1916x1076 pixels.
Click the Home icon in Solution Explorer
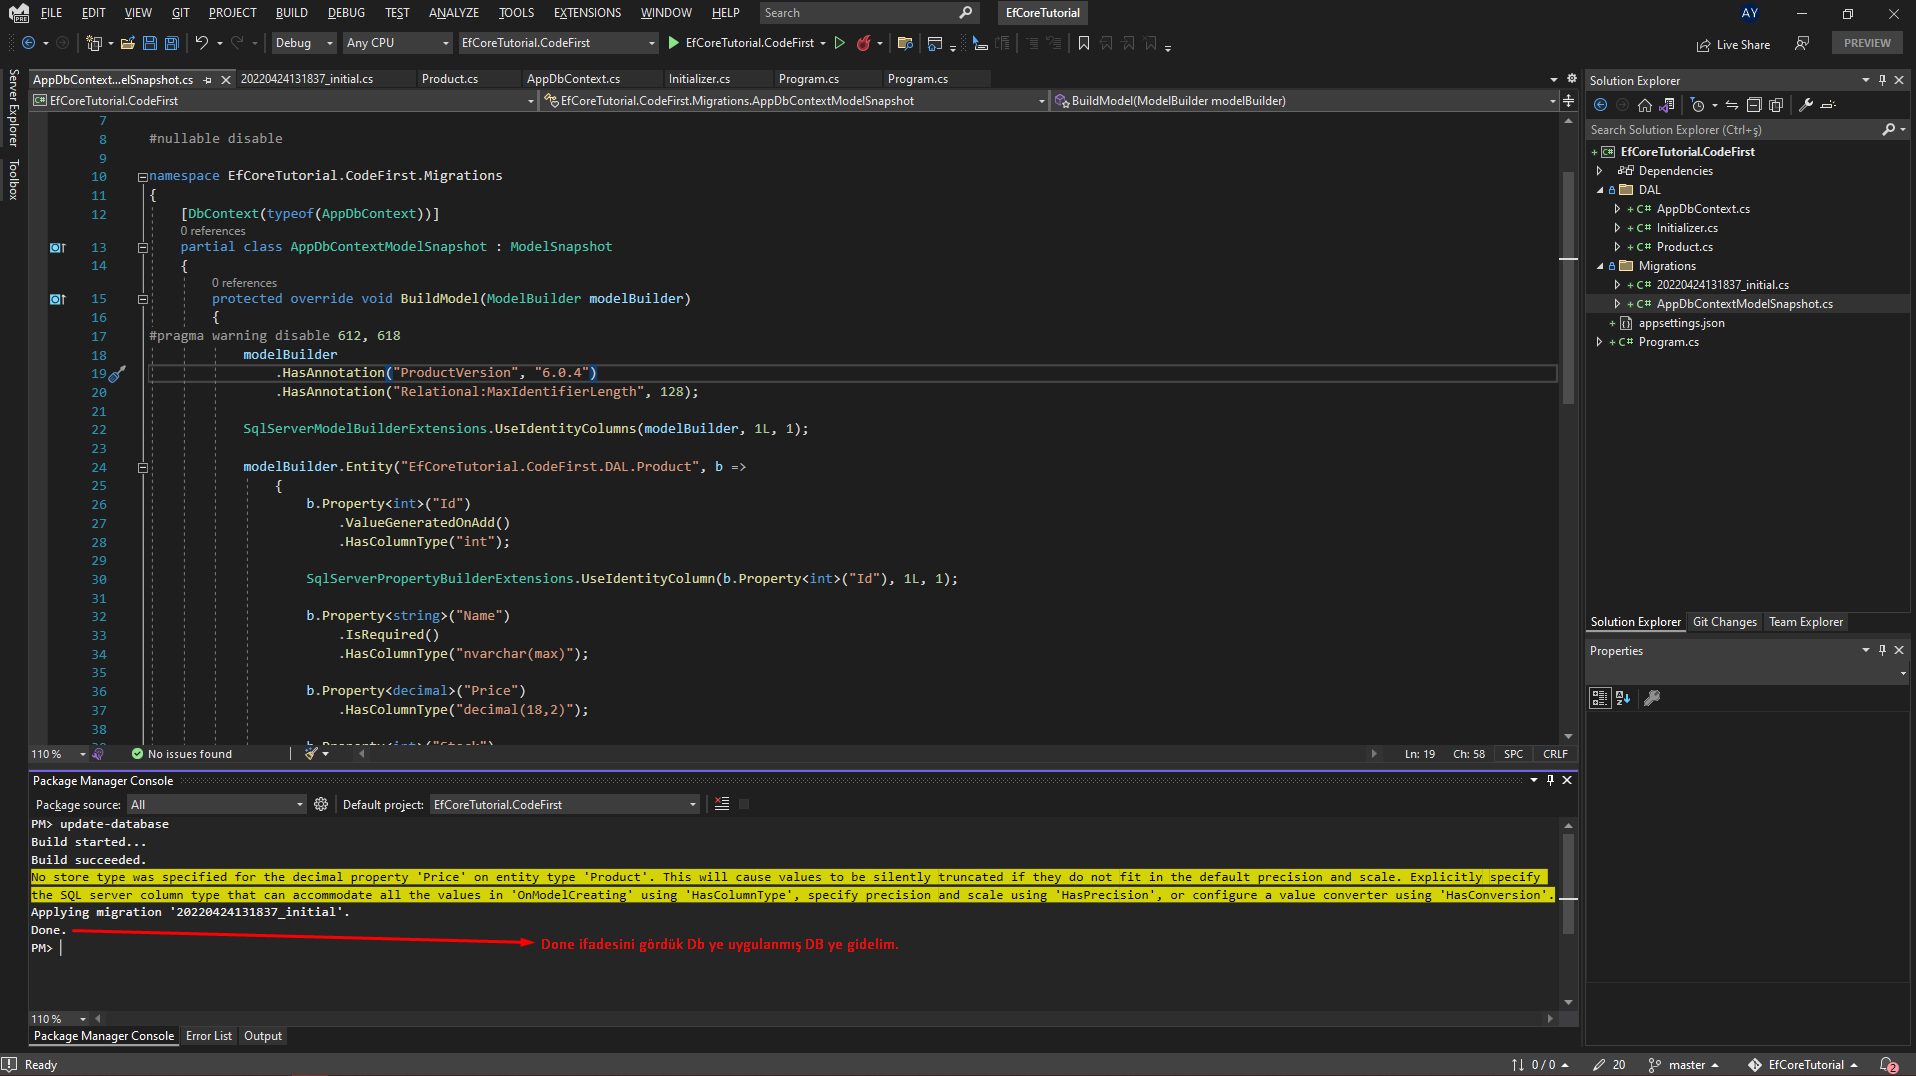[x=1645, y=104]
